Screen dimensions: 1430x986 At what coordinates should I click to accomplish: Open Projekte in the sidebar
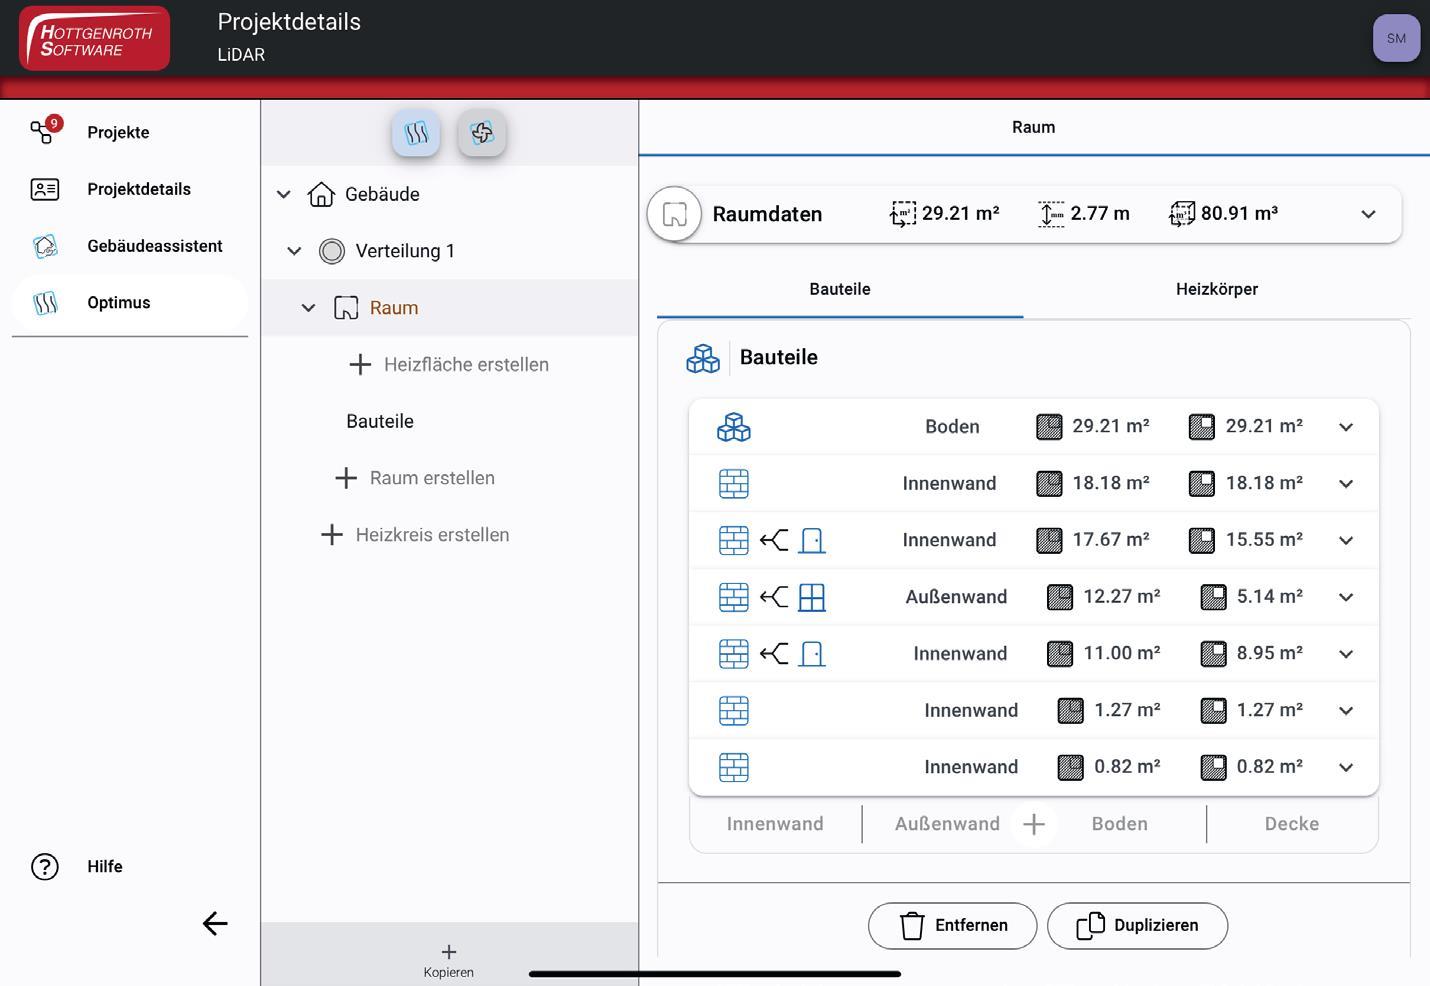tap(118, 132)
